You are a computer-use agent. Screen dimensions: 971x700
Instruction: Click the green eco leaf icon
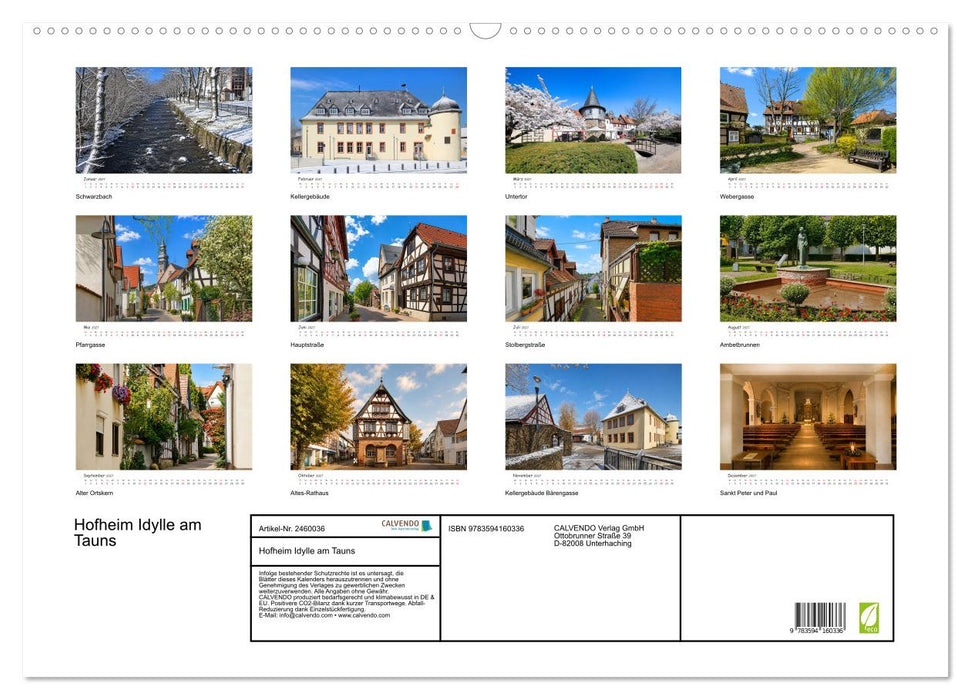[x=869, y=618]
